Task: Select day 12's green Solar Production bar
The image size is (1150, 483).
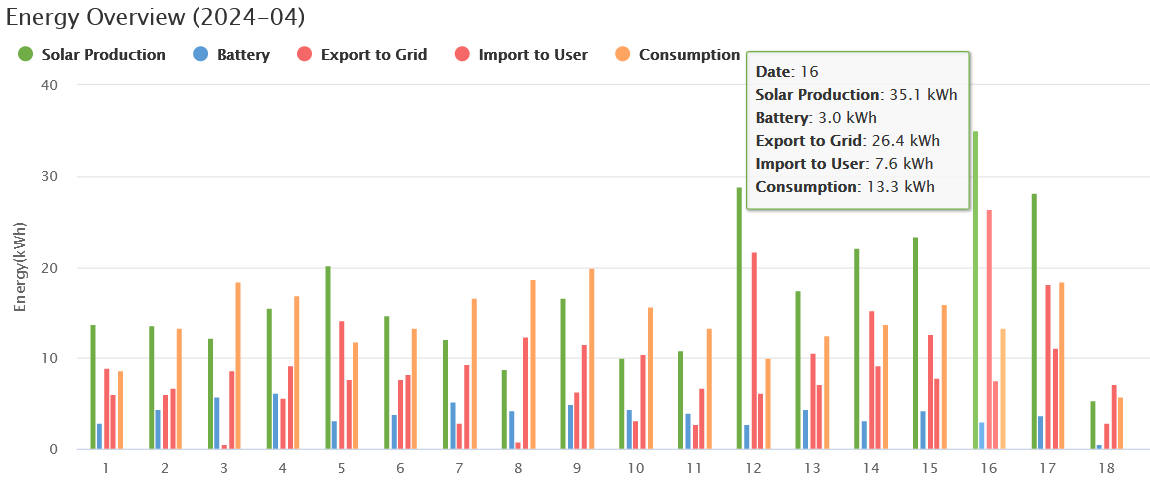Action: [739, 320]
